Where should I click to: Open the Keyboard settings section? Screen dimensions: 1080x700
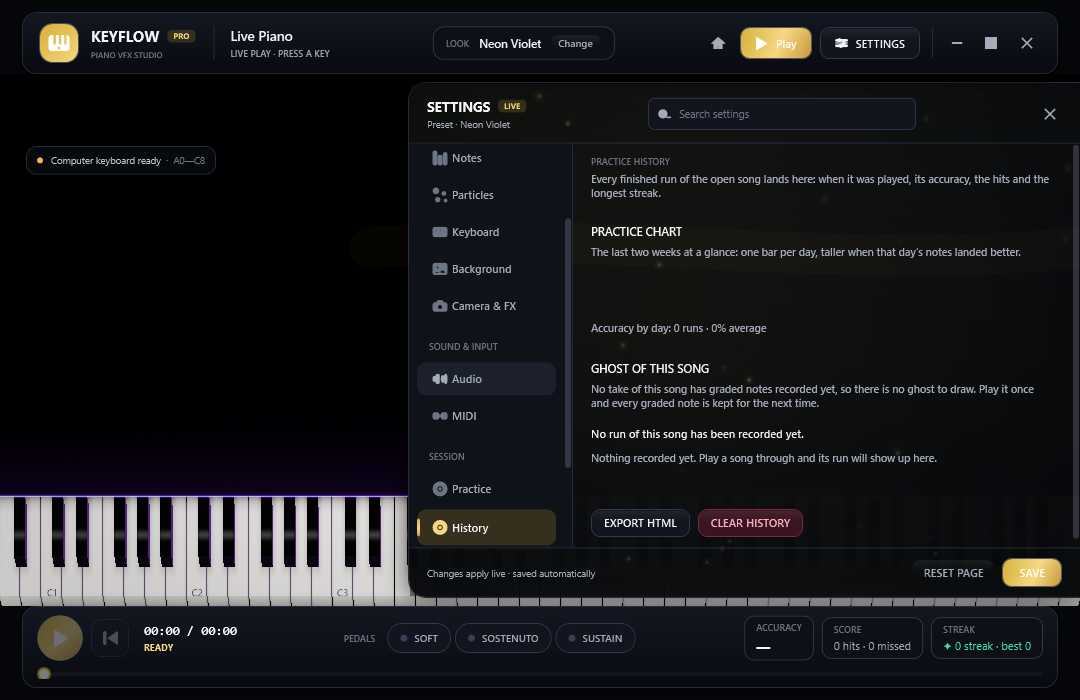pos(486,232)
